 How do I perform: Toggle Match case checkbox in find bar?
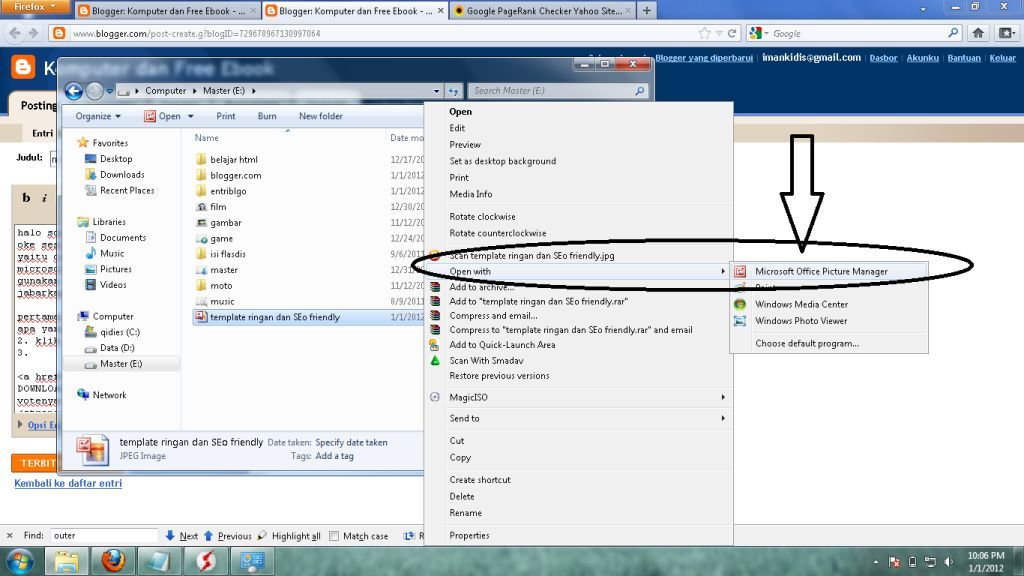[x=334, y=536]
